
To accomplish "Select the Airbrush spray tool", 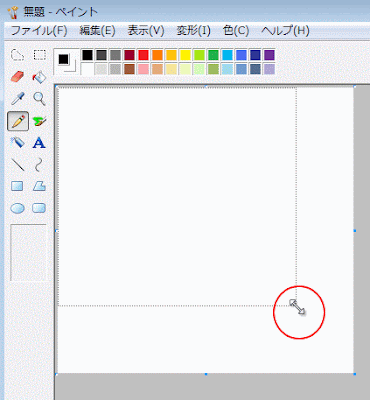I will pyautogui.click(x=17, y=143).
